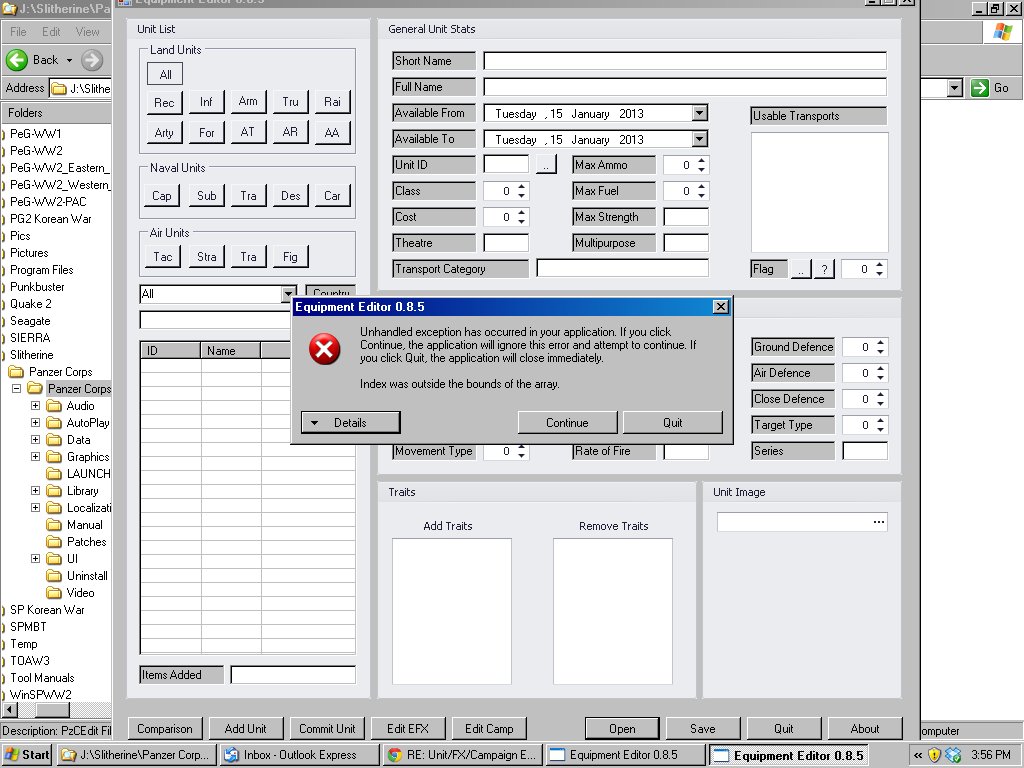
Task: Click the Unit Image browse ellipsis
Action: (879, 522)
